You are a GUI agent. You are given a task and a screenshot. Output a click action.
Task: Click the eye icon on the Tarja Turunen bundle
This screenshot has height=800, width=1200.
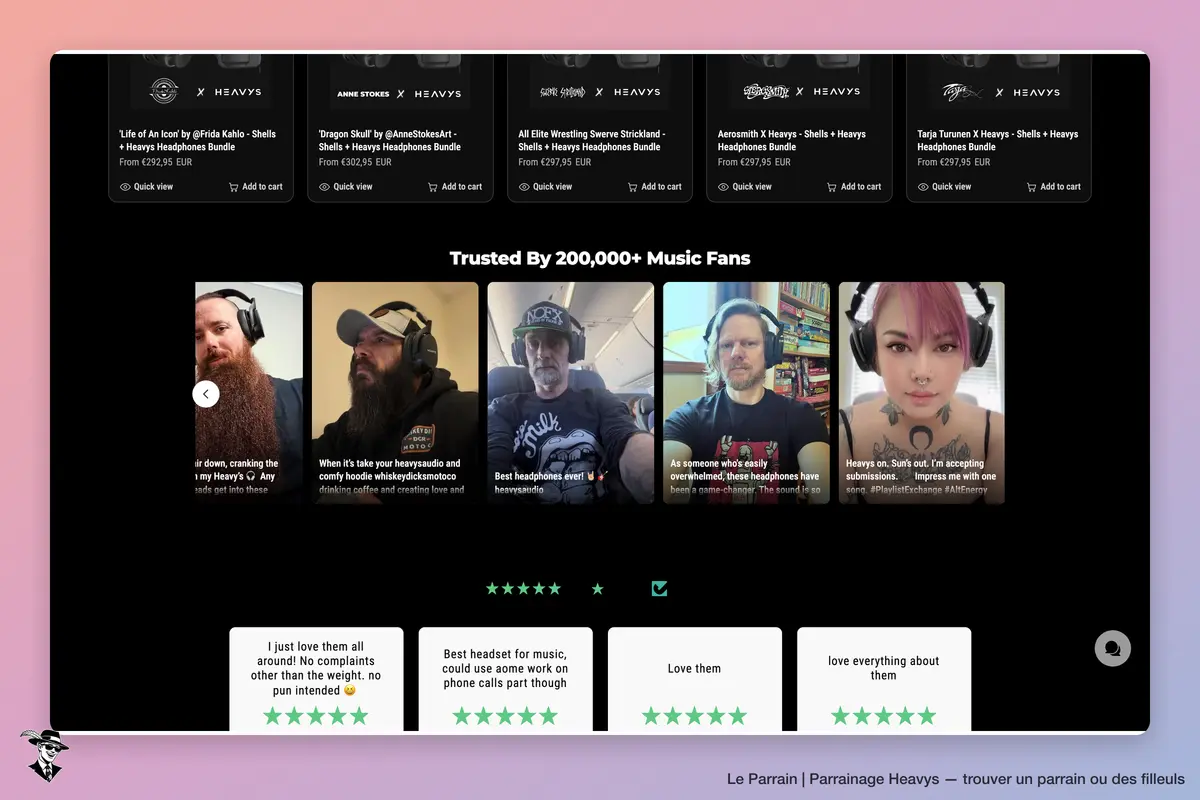click(x=923, y=187)
